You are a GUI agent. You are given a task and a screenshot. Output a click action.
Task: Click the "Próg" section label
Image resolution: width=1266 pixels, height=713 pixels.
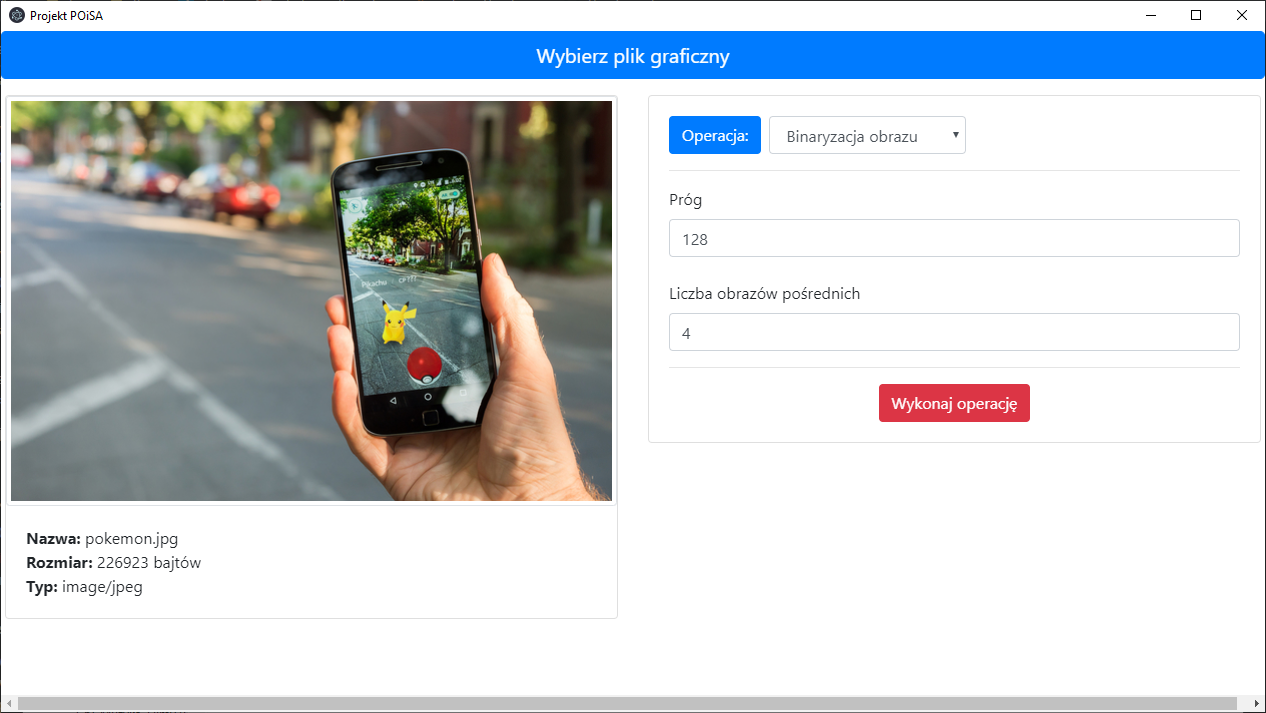pyautogui.click(x=685, y=199)
